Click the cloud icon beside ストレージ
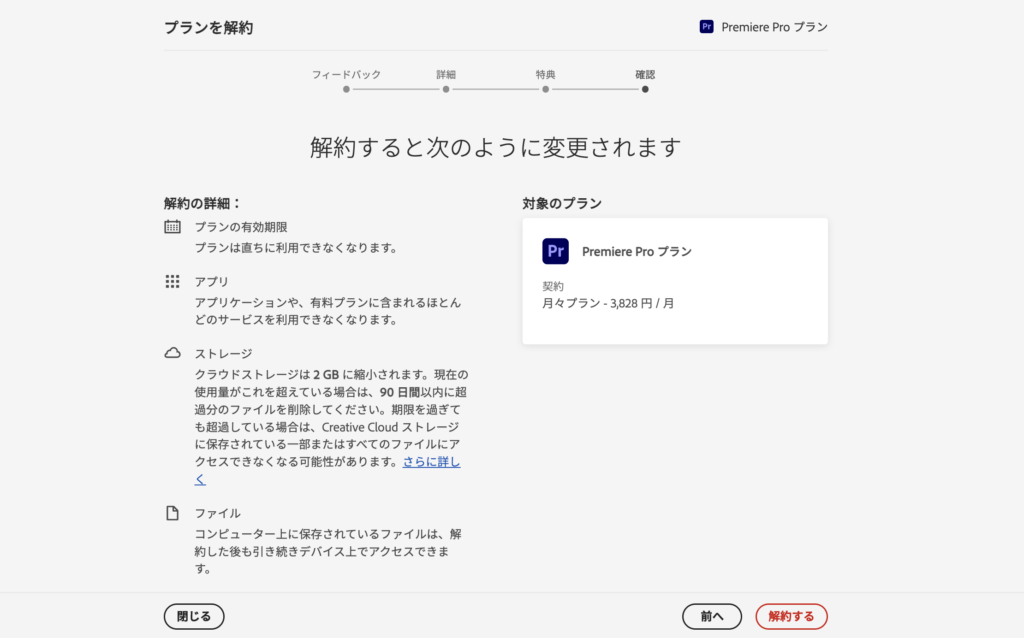The image size is (1024, 638). click(172, 353)
